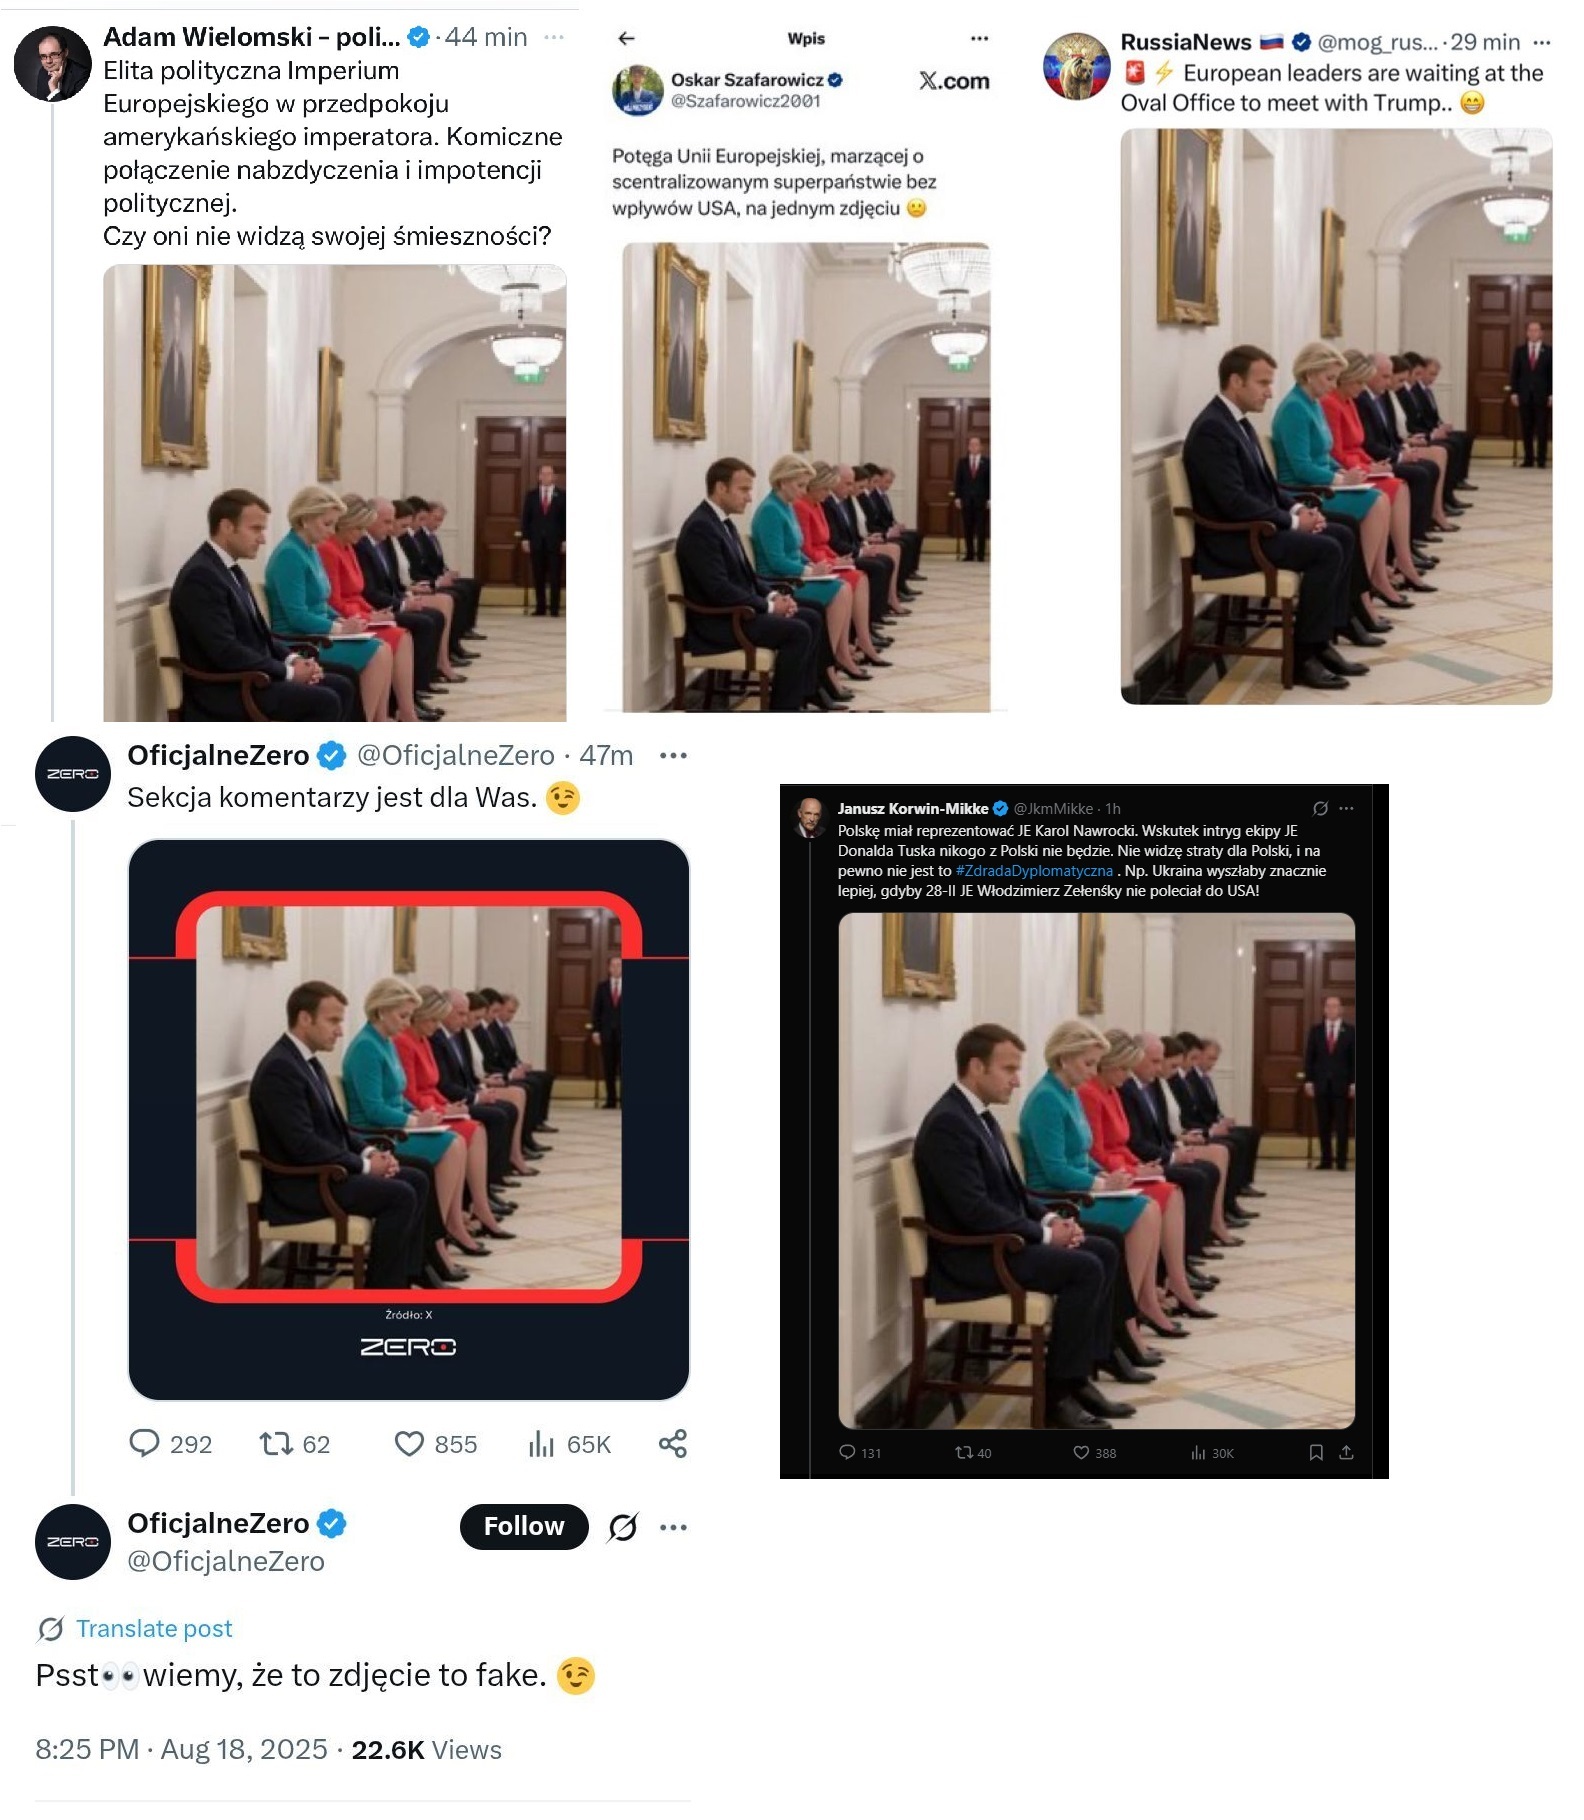Viewport: 1584px width, 1820px height.
Task: Open the ZERO-branded image in OficjalneZero's post
Action: (x=409, y=1119)
